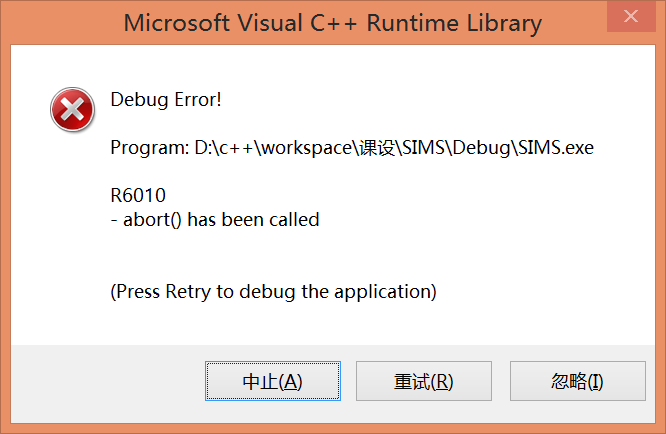Close the Runtime Library dialog
The image size is (666, 434).
tap(631, 17)
